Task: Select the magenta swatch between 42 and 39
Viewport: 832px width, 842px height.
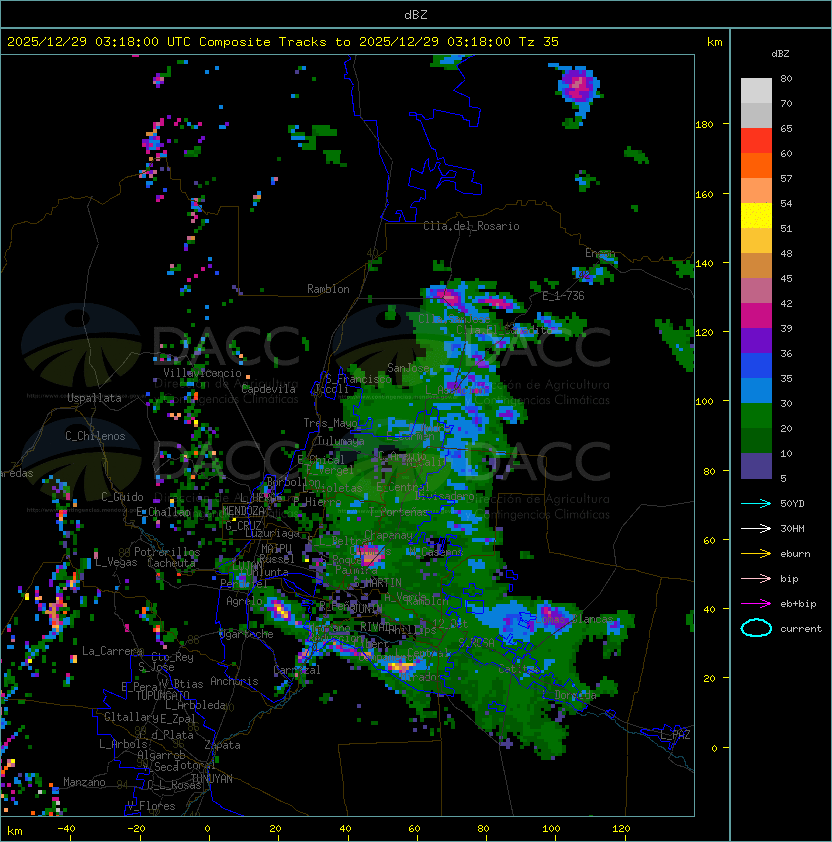Action: (x=756, y=316)
